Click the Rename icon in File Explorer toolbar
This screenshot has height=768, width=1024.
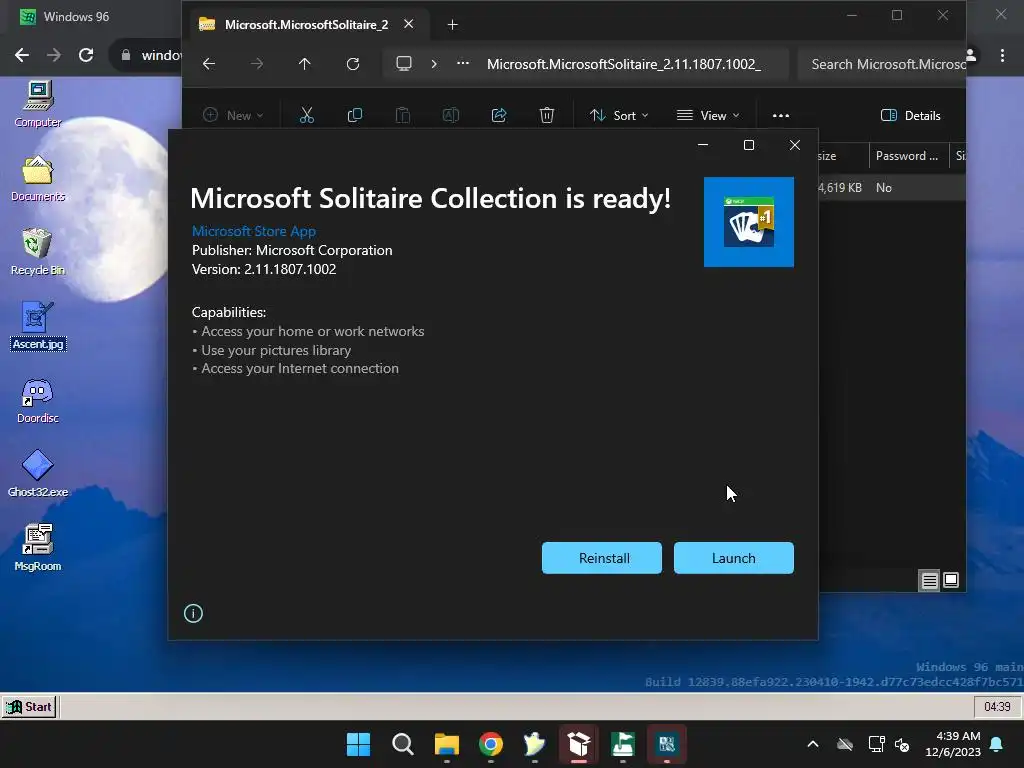(x=451, y=116)
